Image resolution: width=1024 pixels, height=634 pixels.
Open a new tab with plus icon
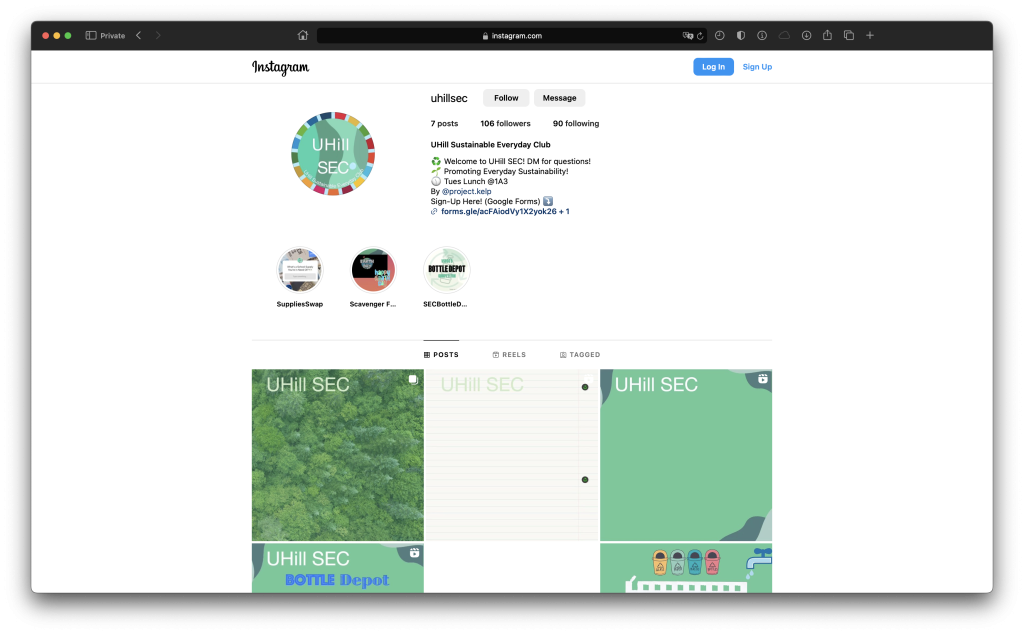(870, 35)
